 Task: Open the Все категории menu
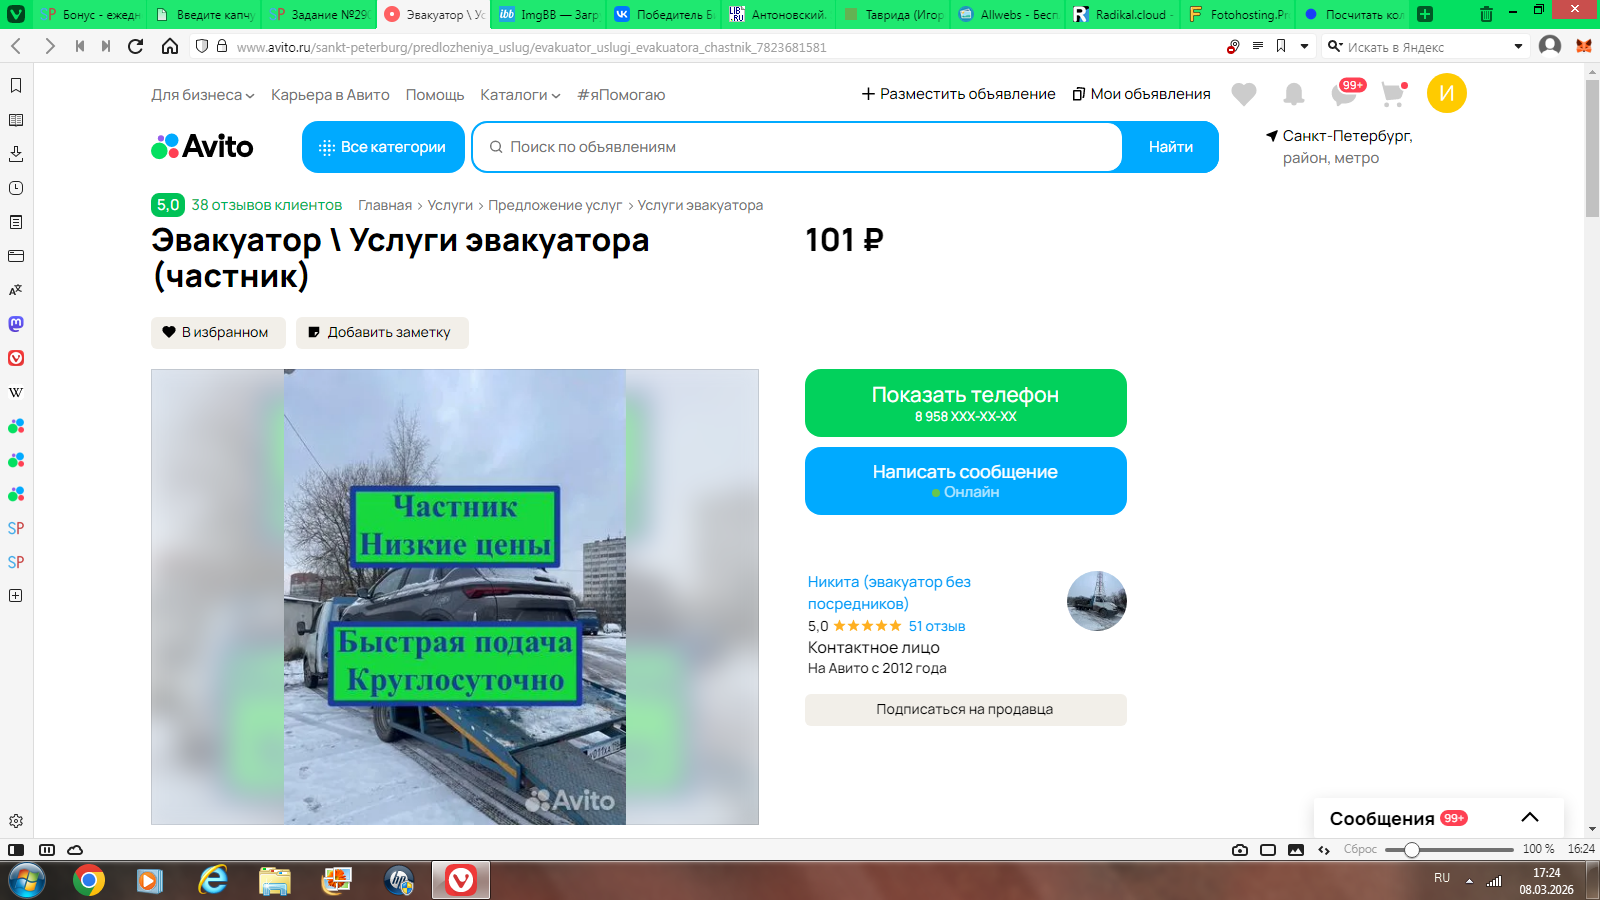point(383,147)
